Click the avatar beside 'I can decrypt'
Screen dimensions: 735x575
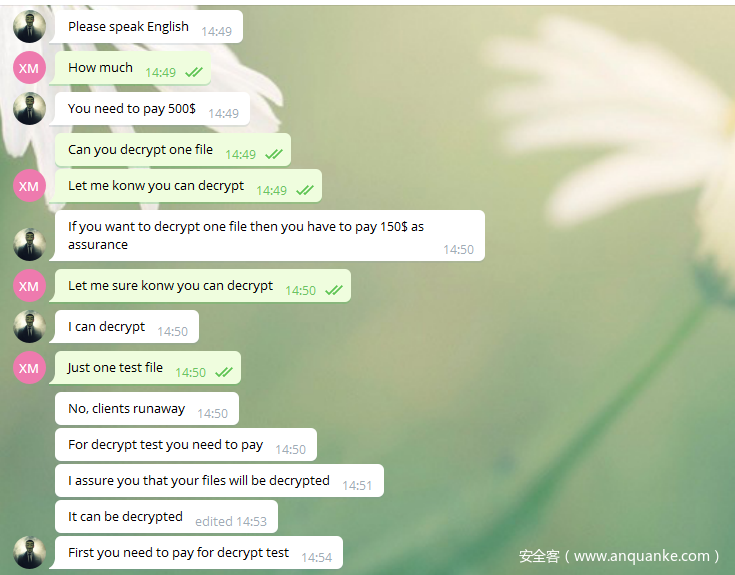coord(30,327)
